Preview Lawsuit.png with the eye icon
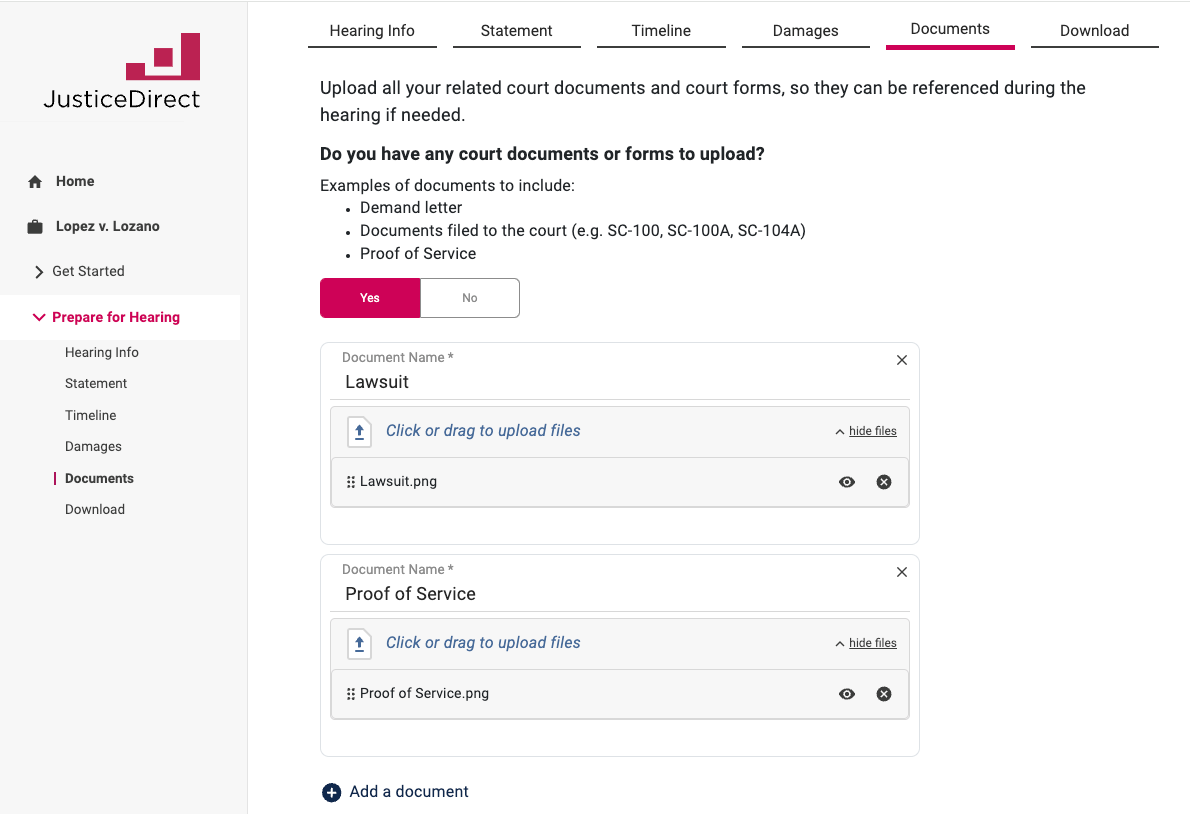This screenshot has height=814, width=1190. (x=847, y=482)
